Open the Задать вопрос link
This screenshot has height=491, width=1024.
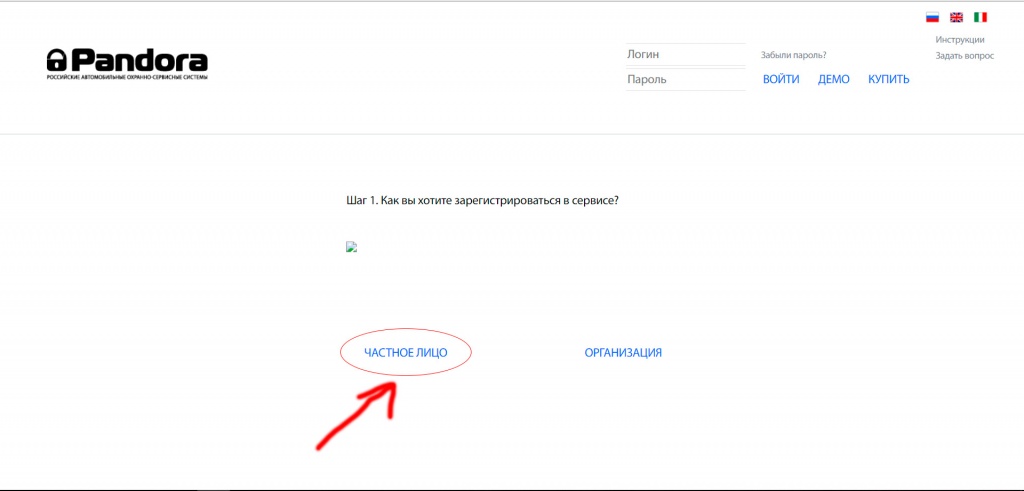point(964,56)
